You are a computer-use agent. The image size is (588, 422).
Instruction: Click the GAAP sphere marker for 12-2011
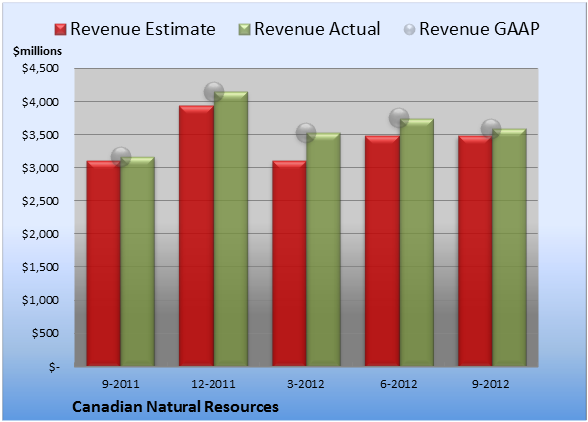[214, 92]
